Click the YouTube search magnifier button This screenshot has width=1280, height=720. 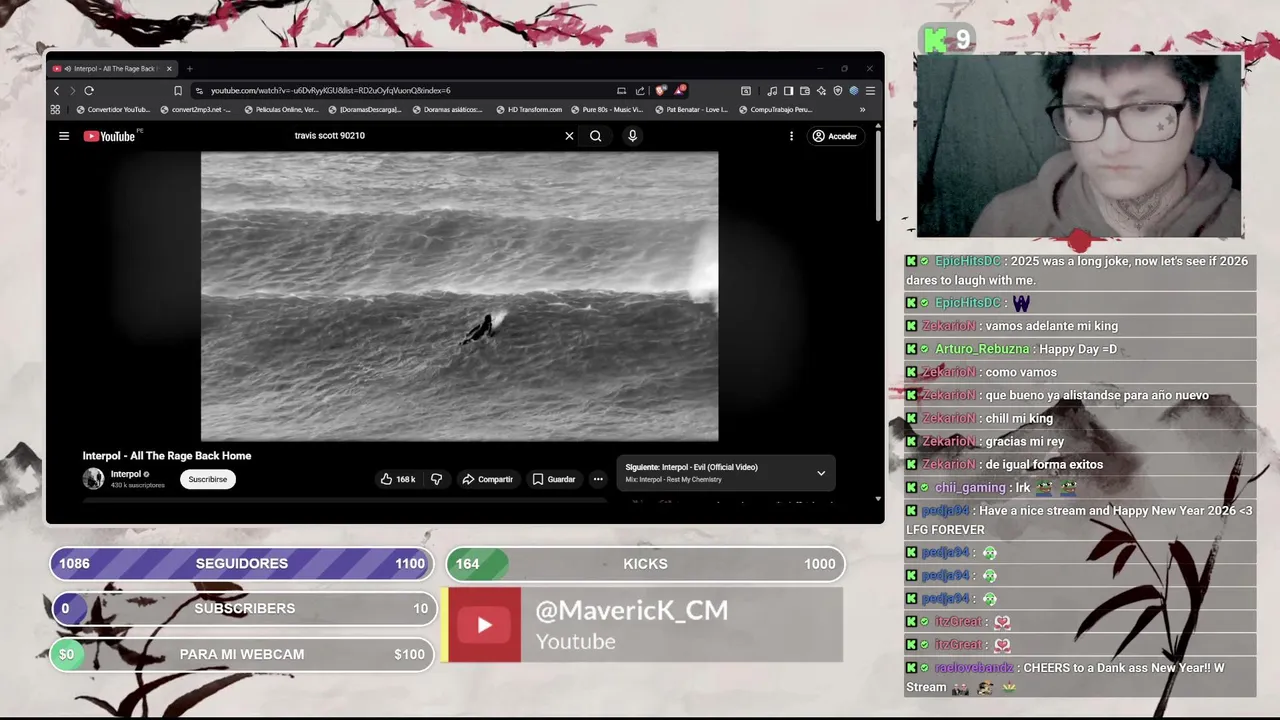click(595, 136)
